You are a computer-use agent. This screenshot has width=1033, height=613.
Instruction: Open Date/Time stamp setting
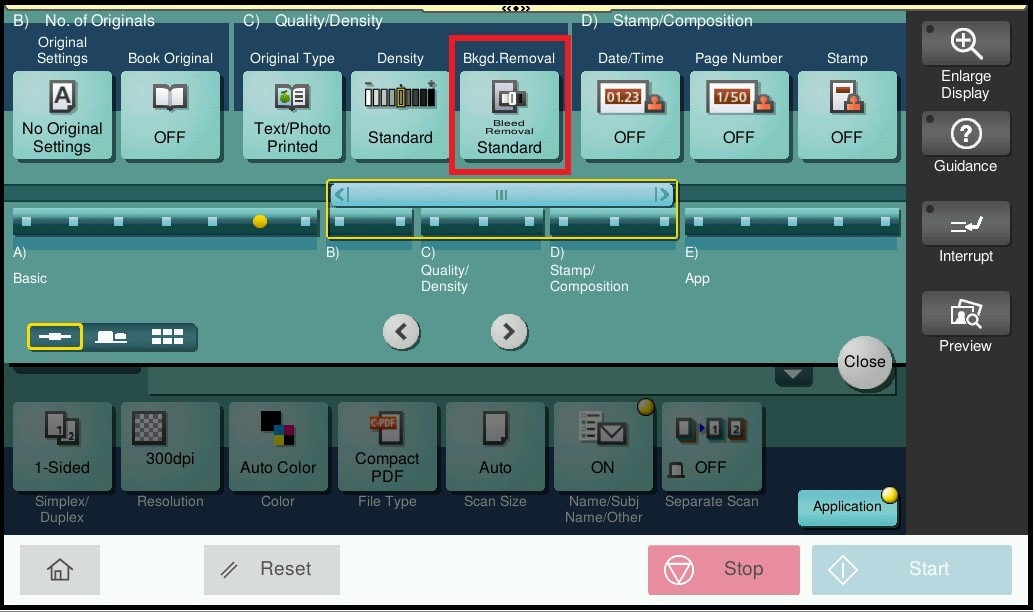pyautogui.click(x=629, y=116)
